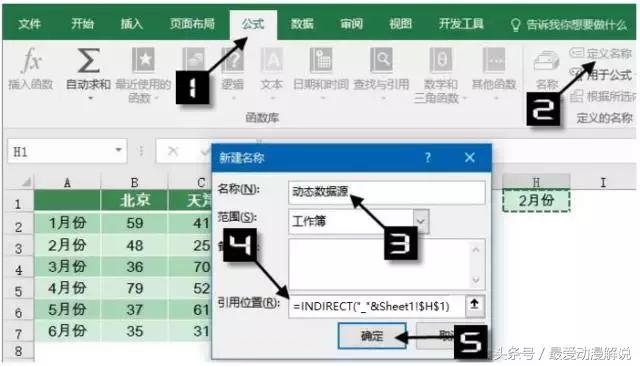
Task: Switch to the 开发工具 Developer tab
Action: pyautogui.click(x=461, y=24)
